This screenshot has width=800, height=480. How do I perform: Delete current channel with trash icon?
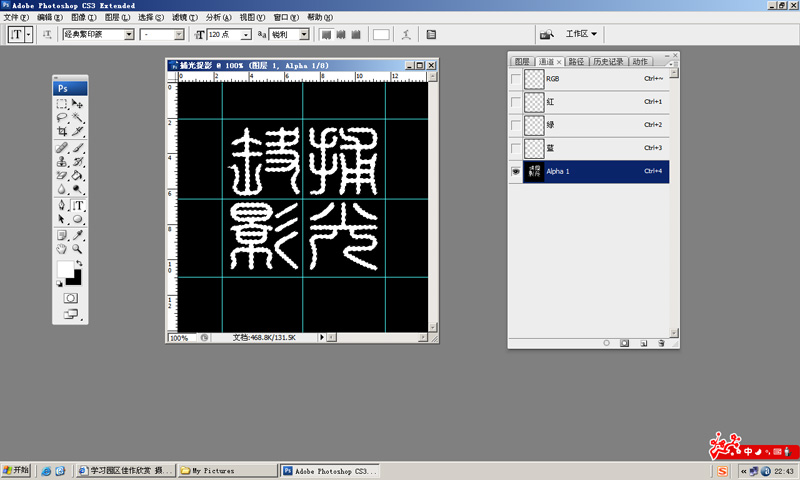660,343
